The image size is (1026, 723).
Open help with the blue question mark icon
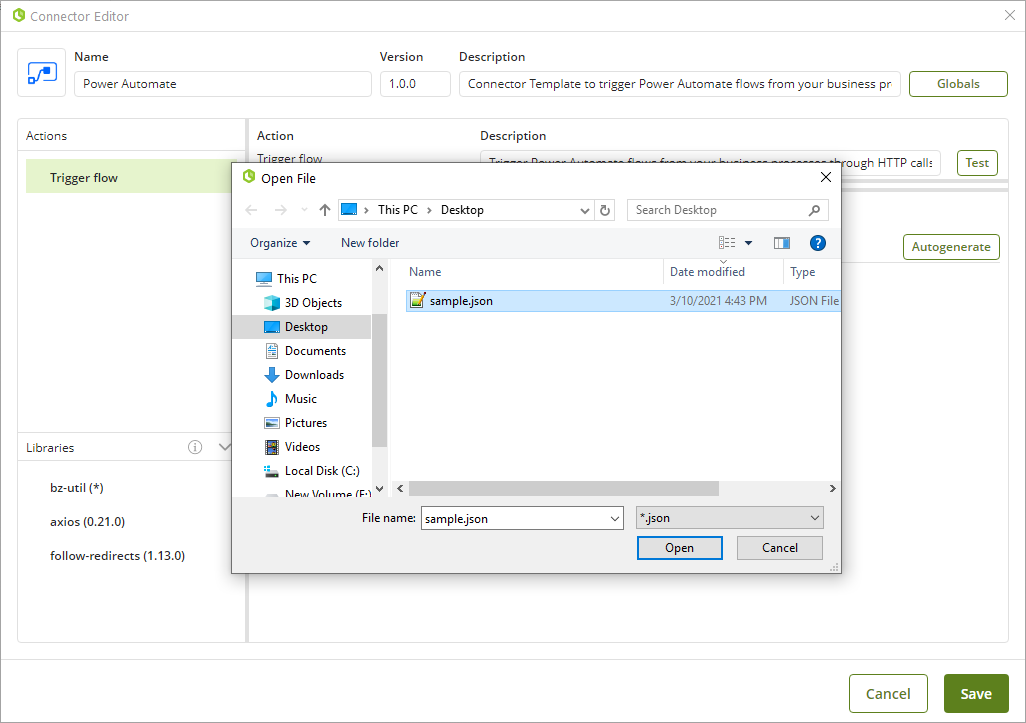(x=818, y=243)
